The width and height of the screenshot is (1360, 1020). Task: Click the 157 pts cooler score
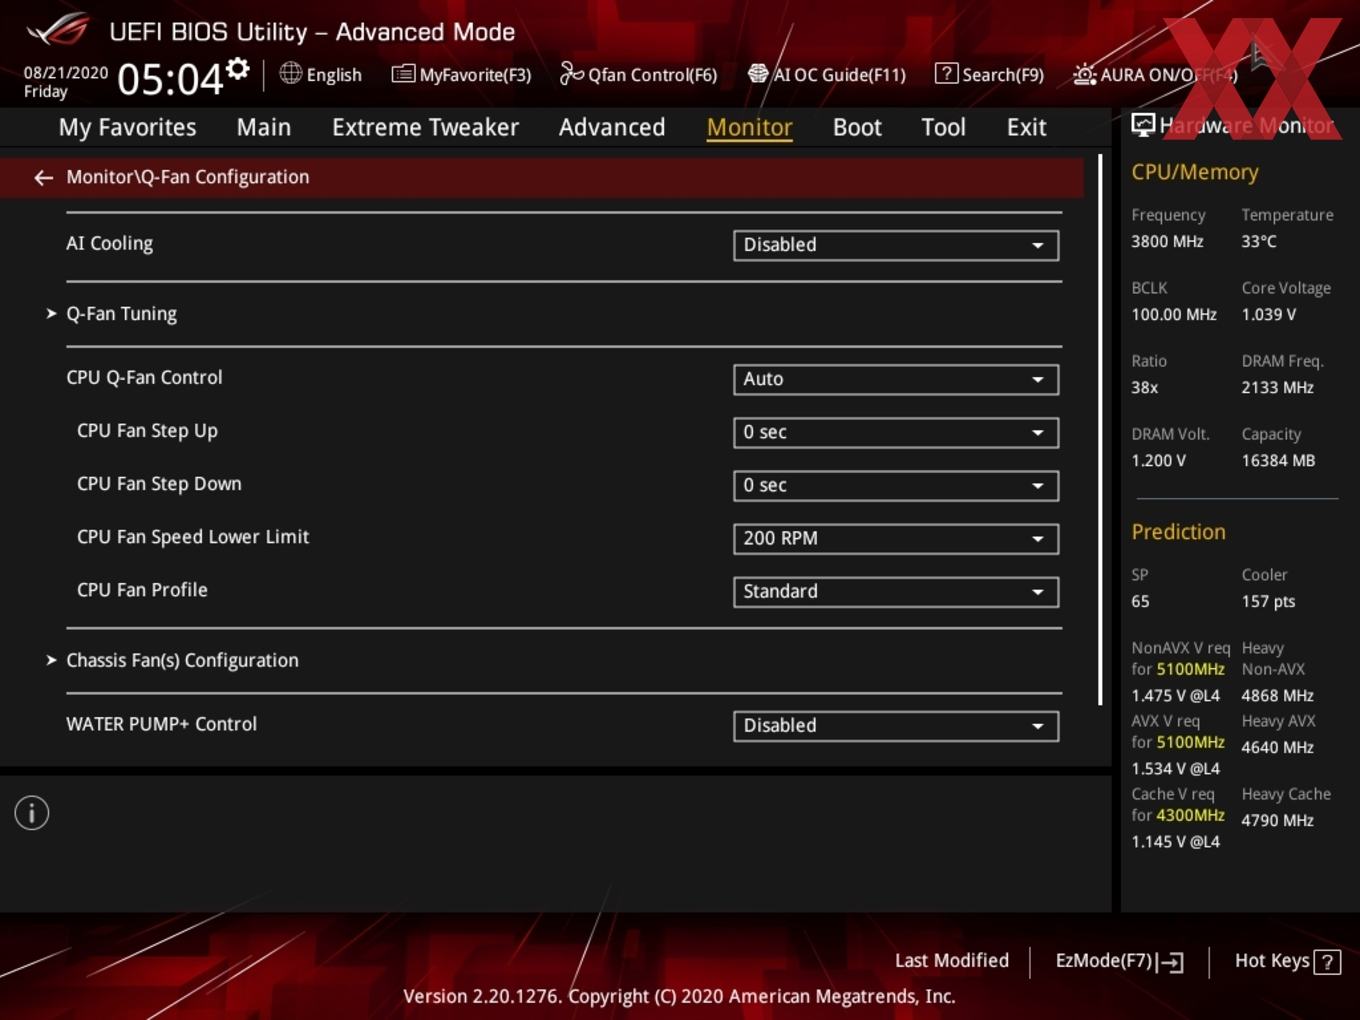pyautogui.click(x=1268, y=601)
